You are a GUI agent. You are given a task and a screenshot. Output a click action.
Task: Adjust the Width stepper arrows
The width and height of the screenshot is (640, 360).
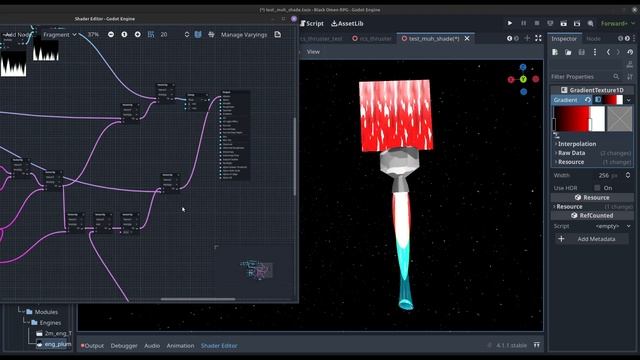[x=628, y=175]
